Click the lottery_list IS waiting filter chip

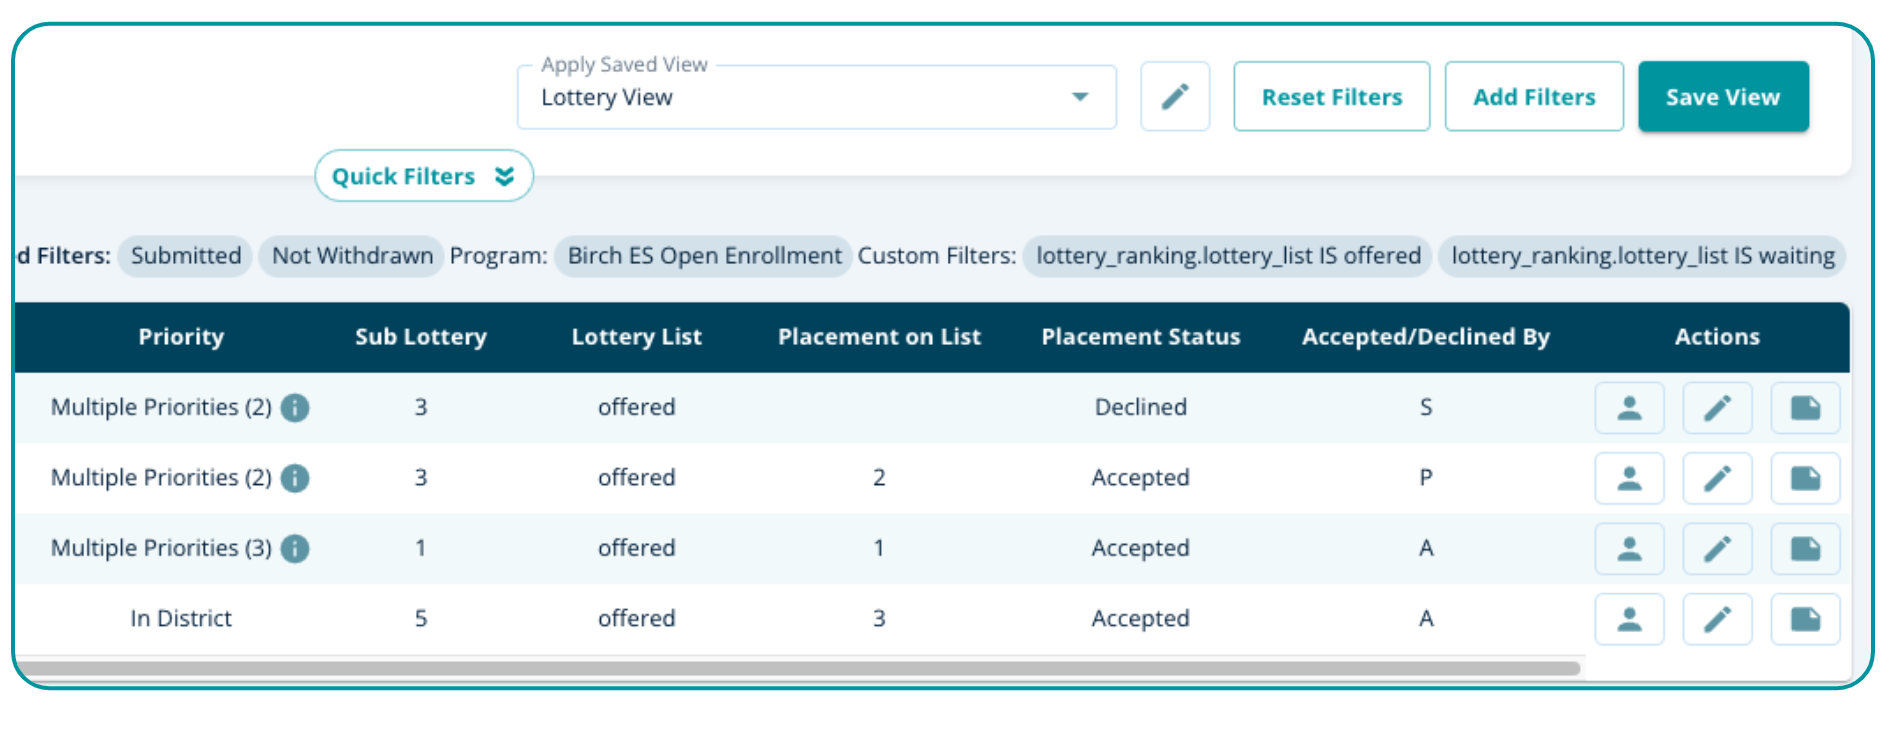[1642, 256]
